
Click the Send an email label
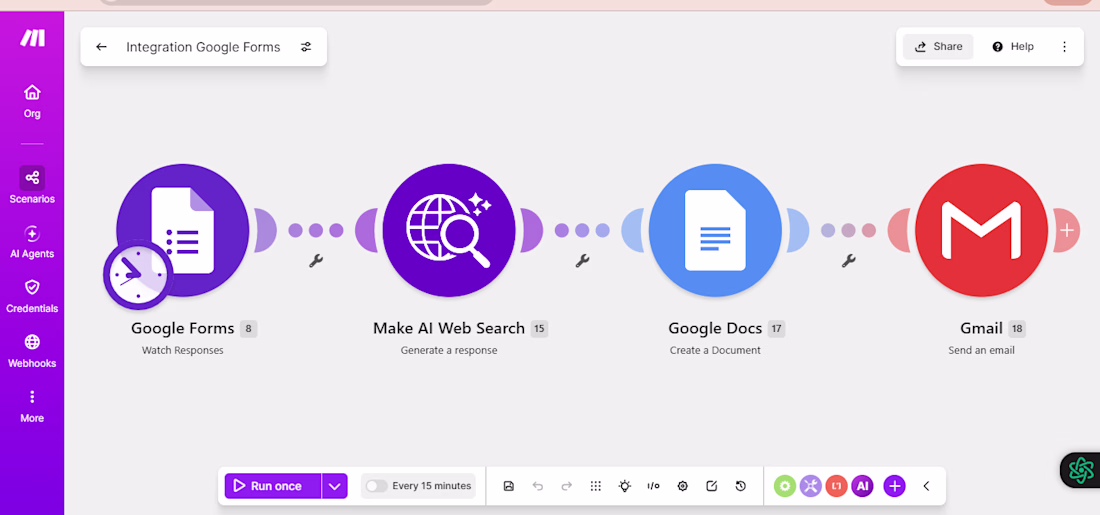pyautogui.click(x=981, y=350)
